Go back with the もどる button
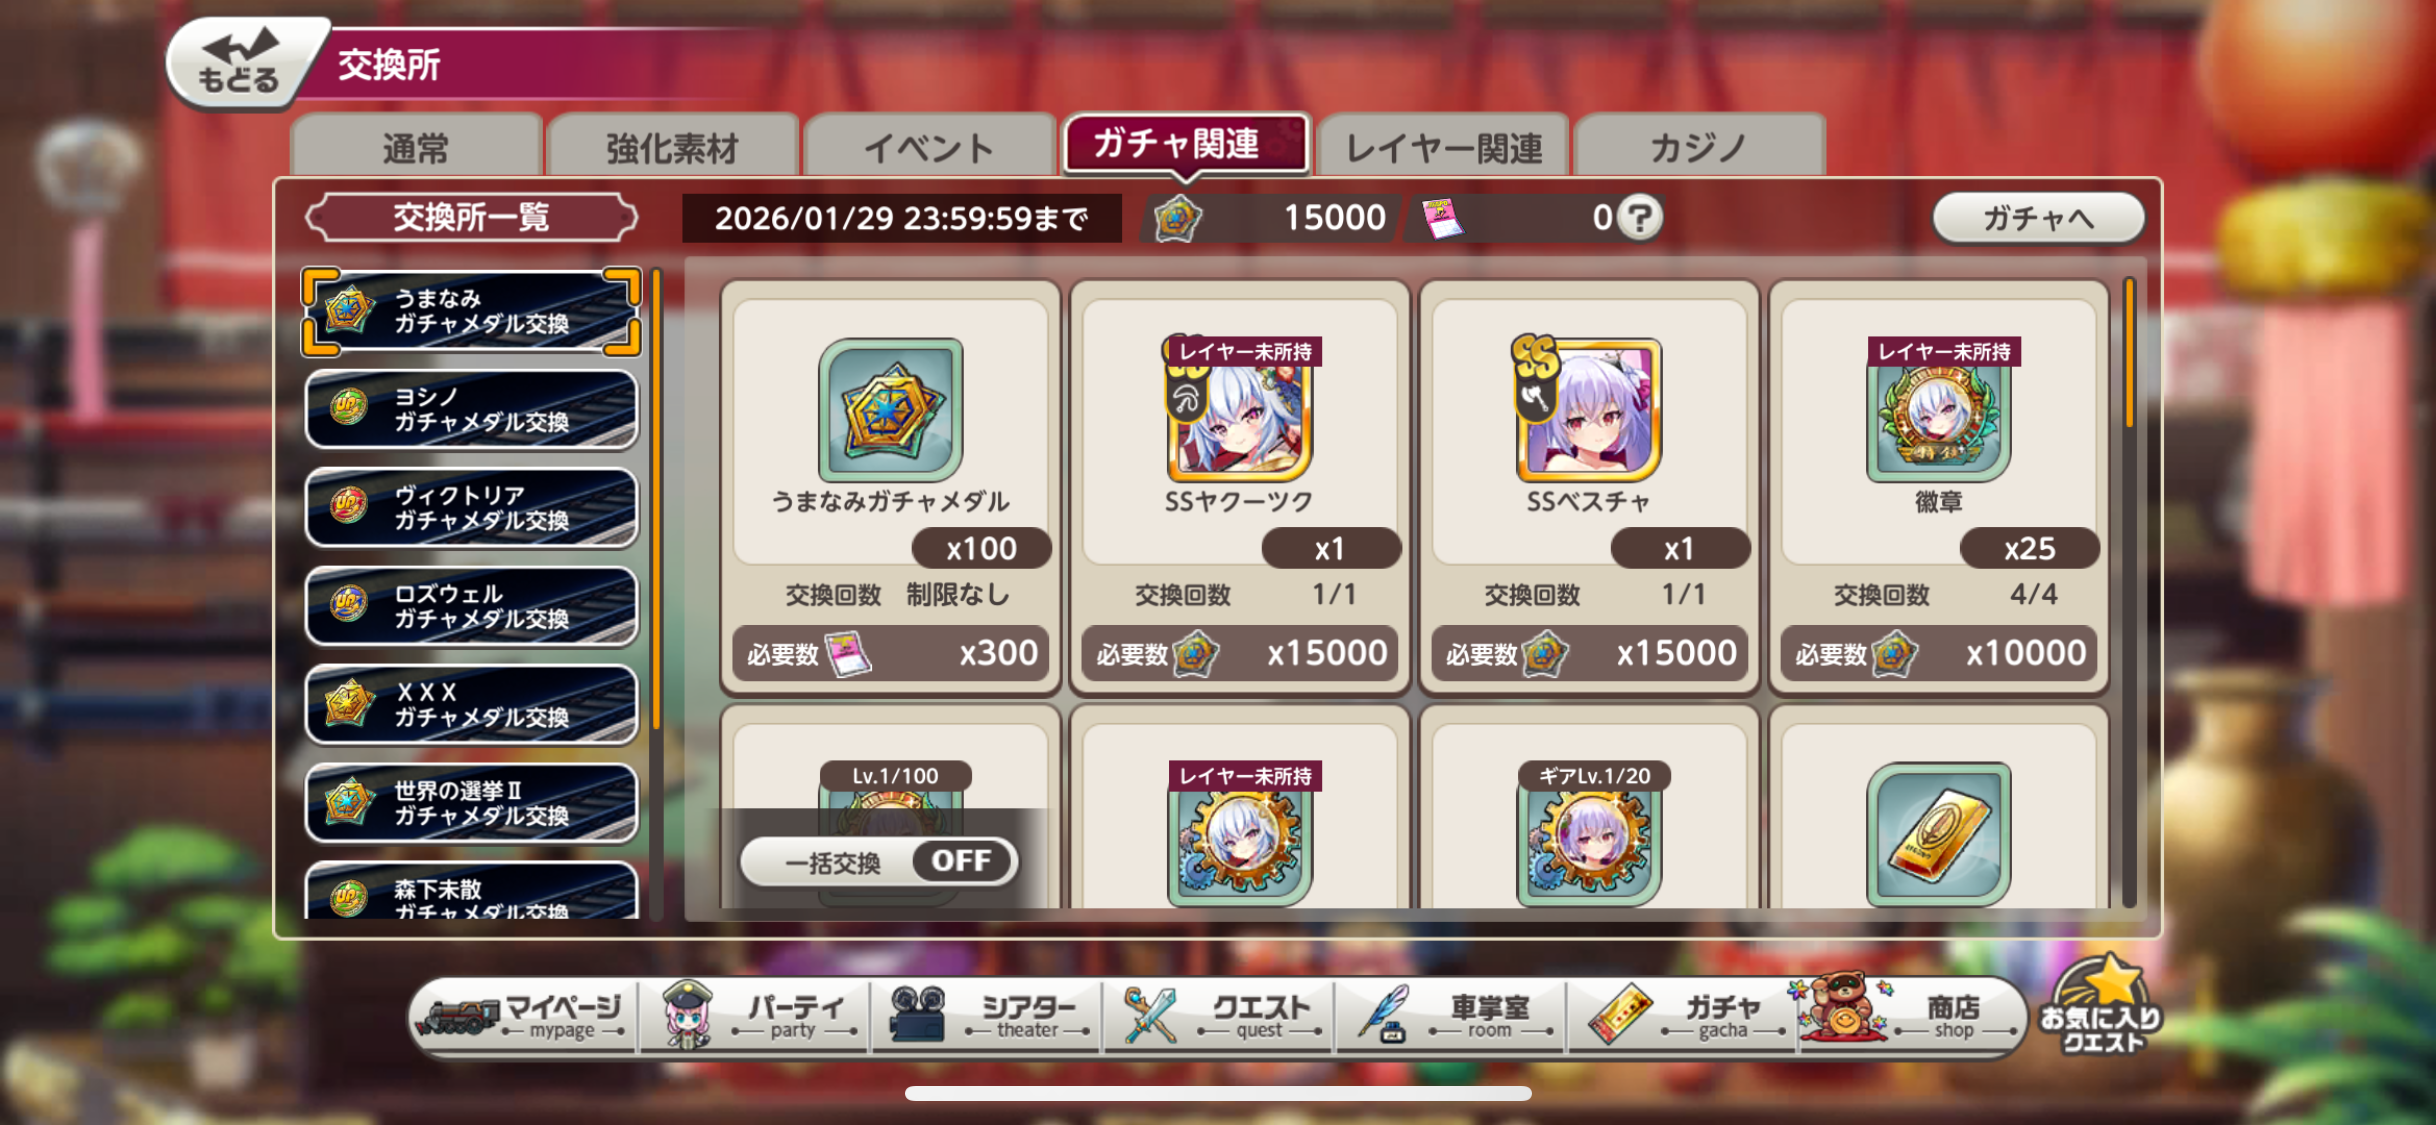The width and height of the screenshot is (2436, 1125). click(240, 62)
